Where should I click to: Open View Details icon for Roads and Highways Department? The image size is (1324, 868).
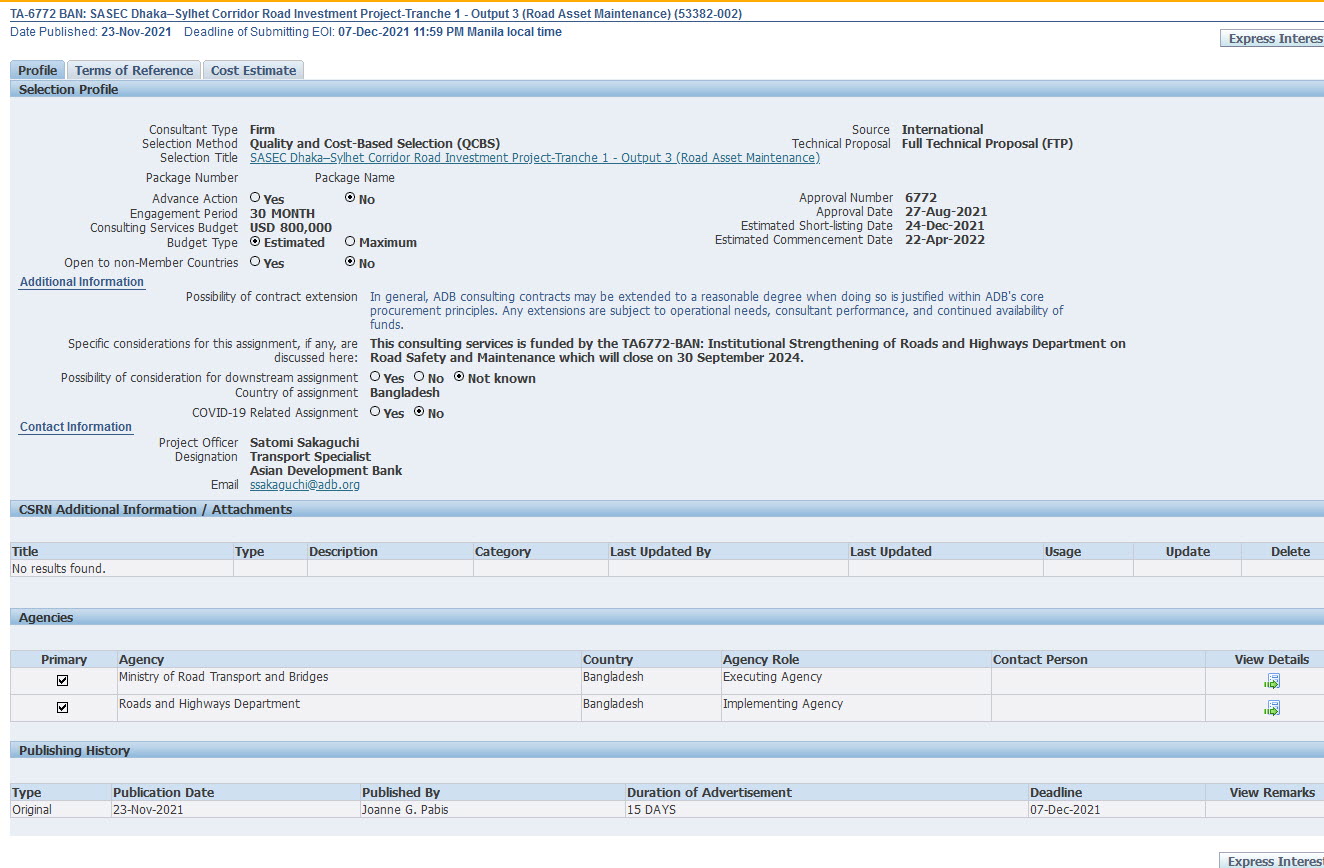click(1271, 708)
